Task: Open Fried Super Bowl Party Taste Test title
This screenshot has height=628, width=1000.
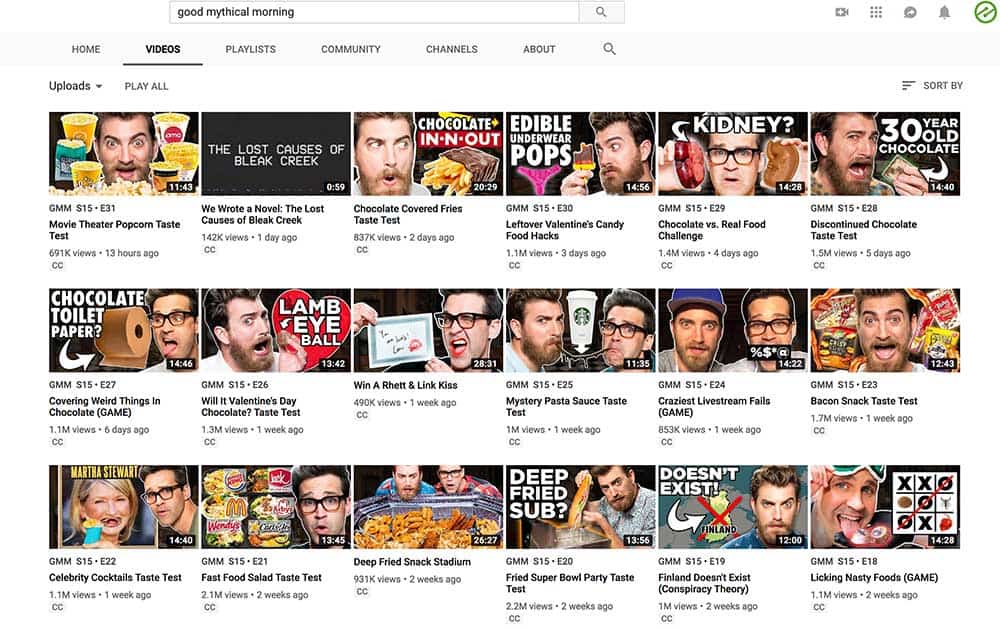Action: coord(570,583)
